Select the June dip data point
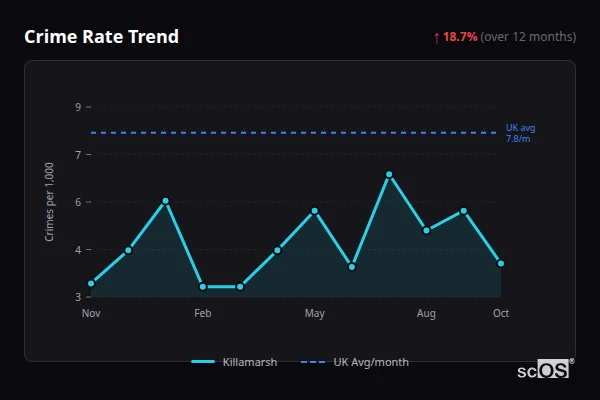 tap(352, 267)
